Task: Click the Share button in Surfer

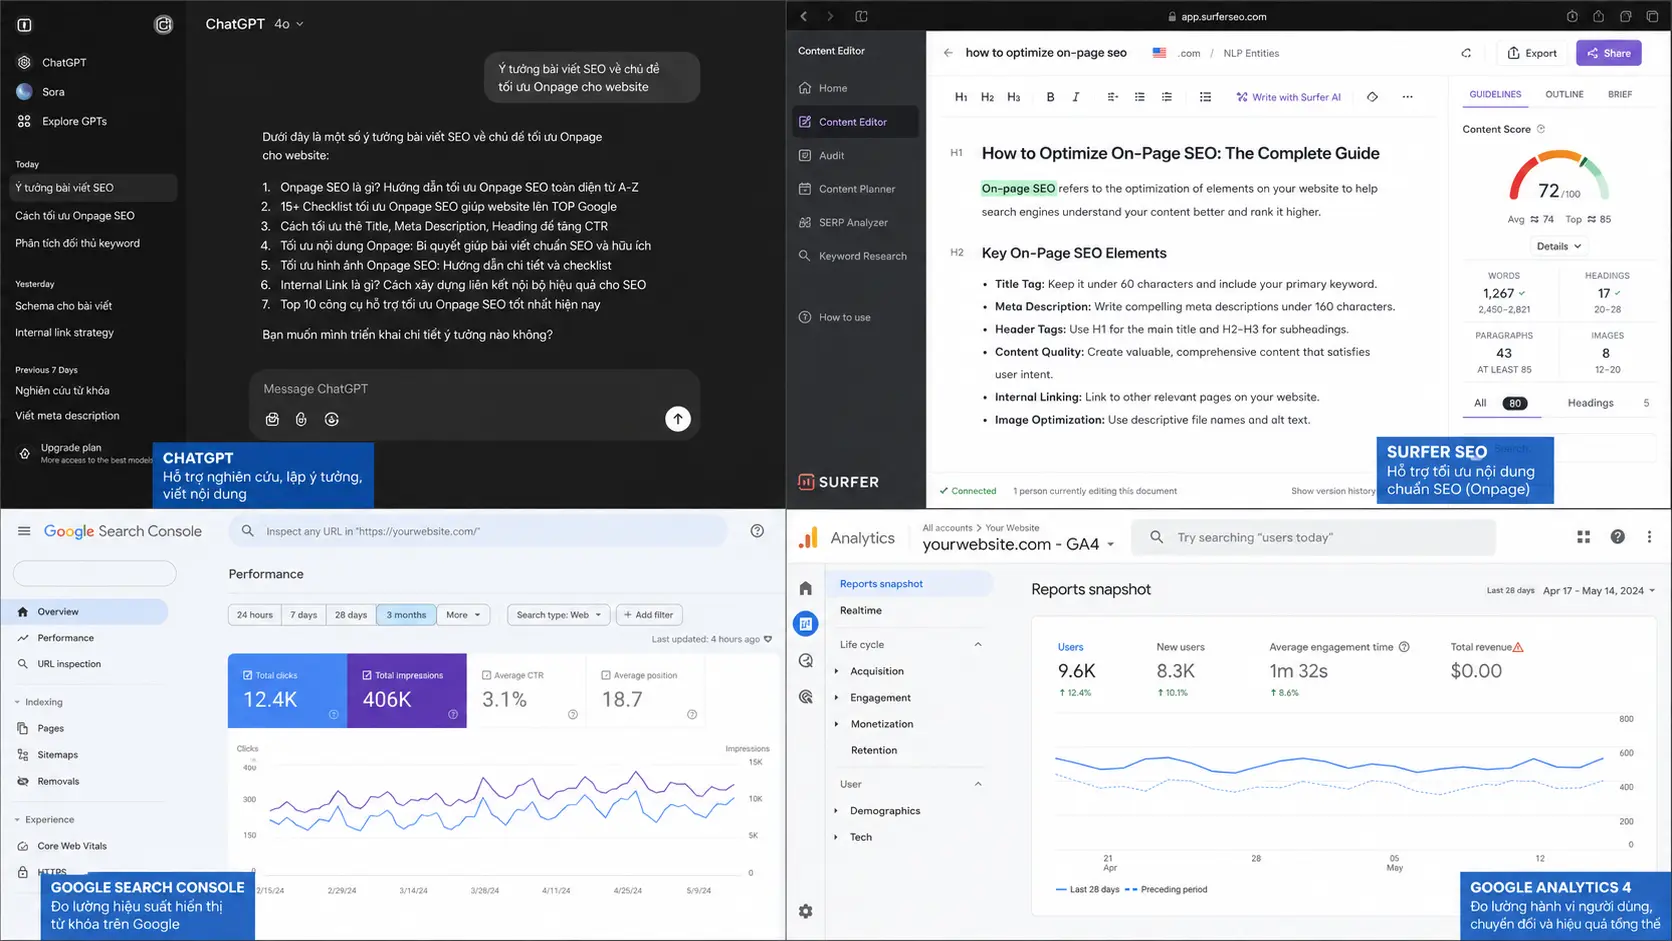Action: pyautogui.click(x=1608, y=53)
